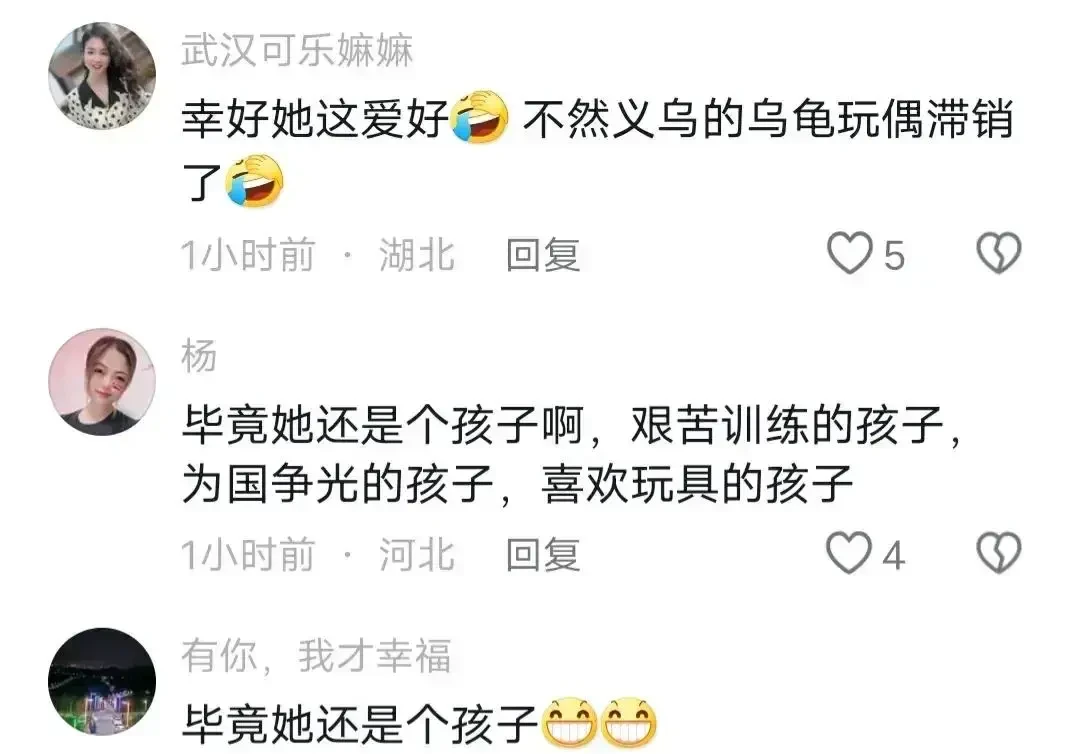
Task: Open 杨's profile avatar
Action: [102, 381]
